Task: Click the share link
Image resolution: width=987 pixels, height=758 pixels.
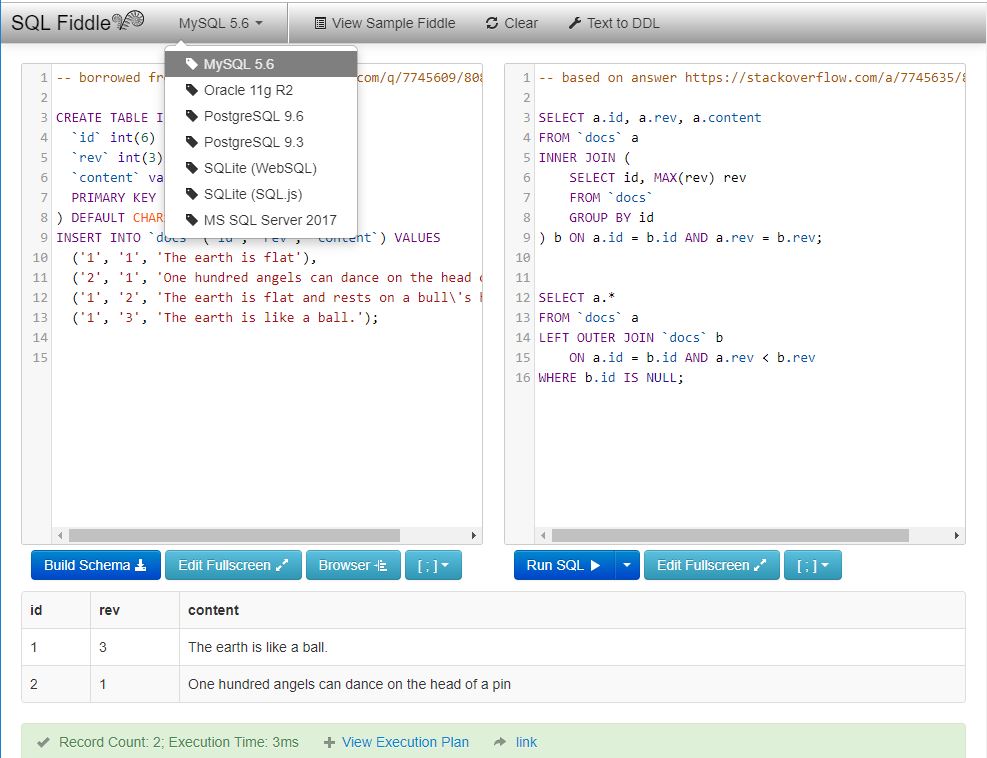Action: tap(526, 742)
